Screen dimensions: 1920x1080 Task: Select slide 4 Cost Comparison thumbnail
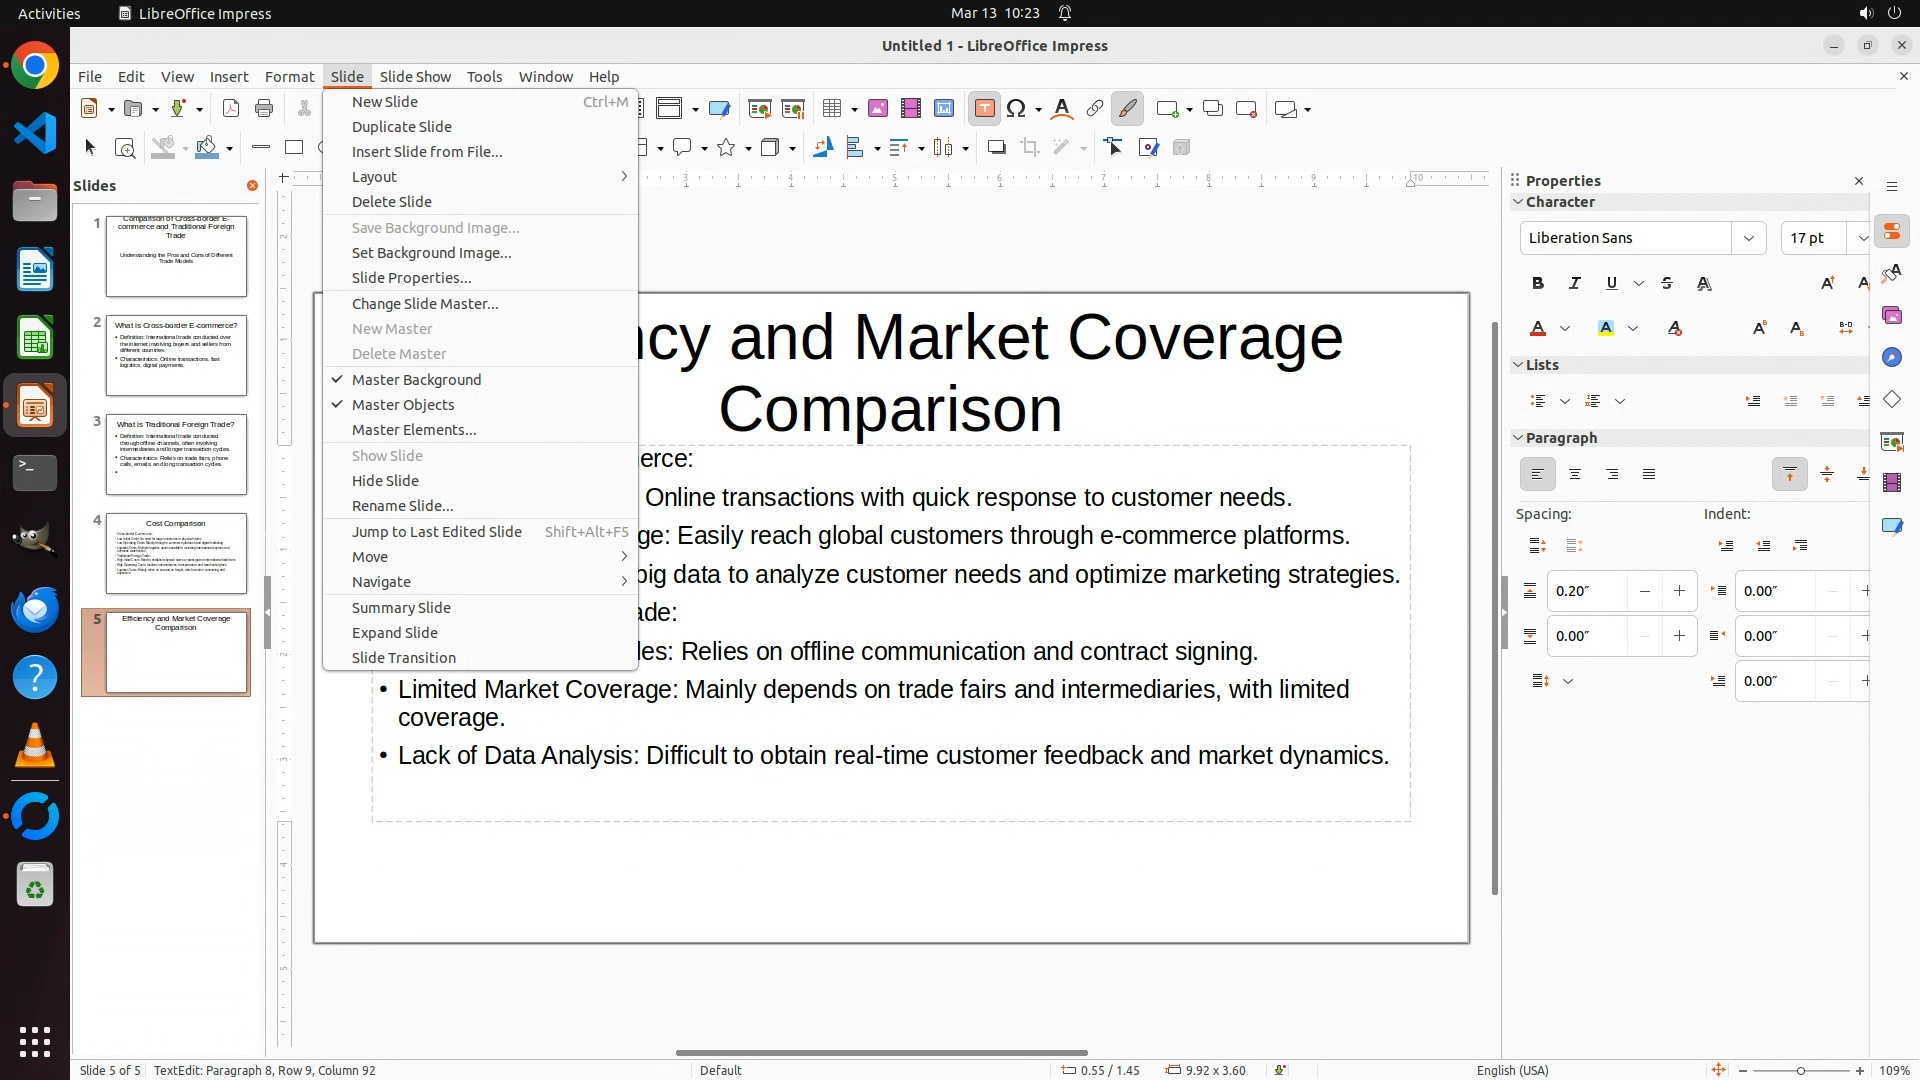[176, 553]
